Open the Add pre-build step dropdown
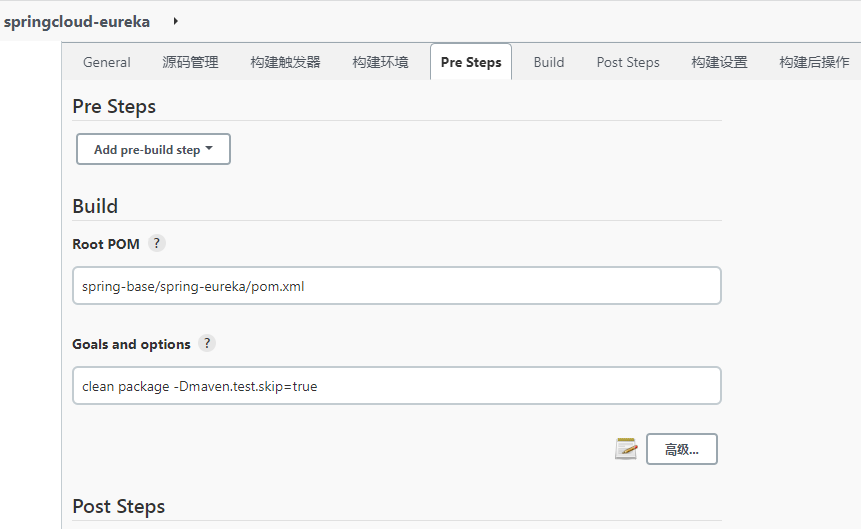 click(x=153, y=149)
